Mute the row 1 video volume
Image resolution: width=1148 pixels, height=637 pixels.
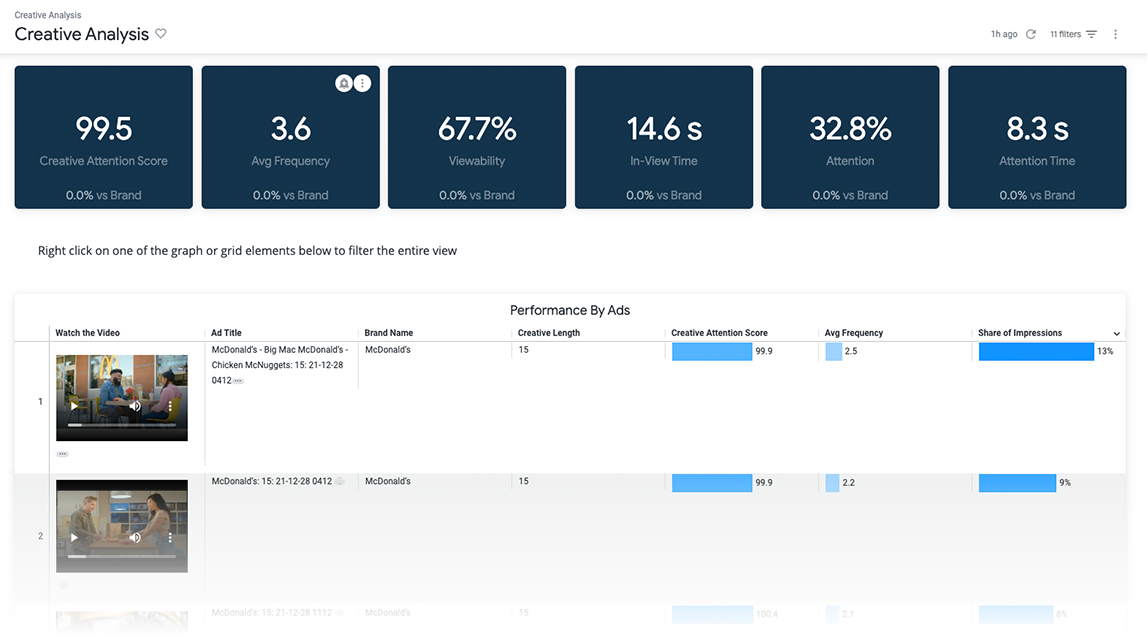(135, 406)
